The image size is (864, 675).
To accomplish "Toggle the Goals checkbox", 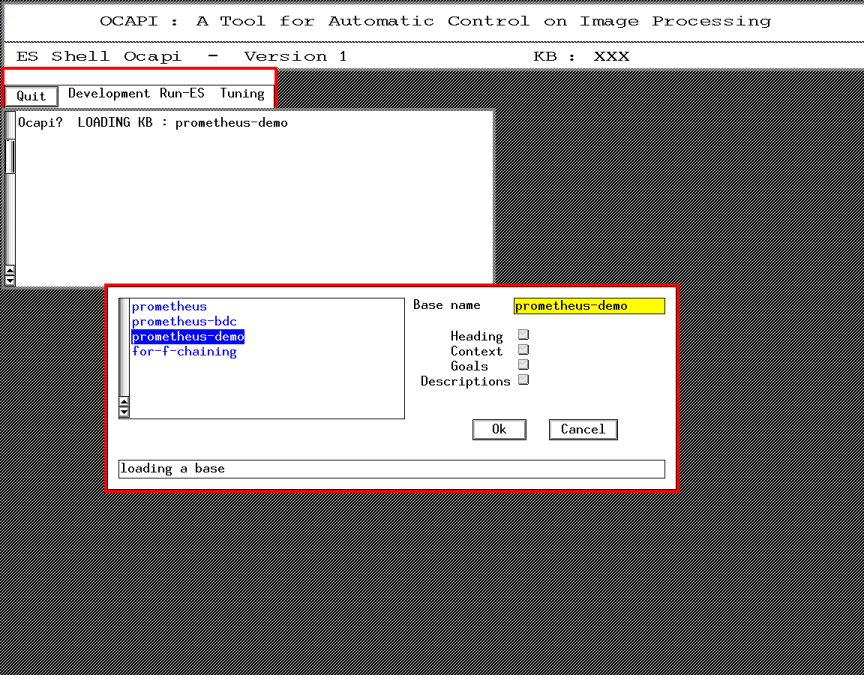I will click(x=523, y=364).
